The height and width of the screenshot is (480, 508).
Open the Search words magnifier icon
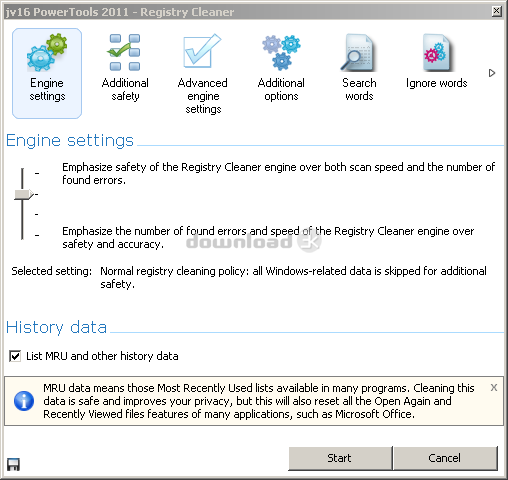pyautogui.click(x=358, y=53)
